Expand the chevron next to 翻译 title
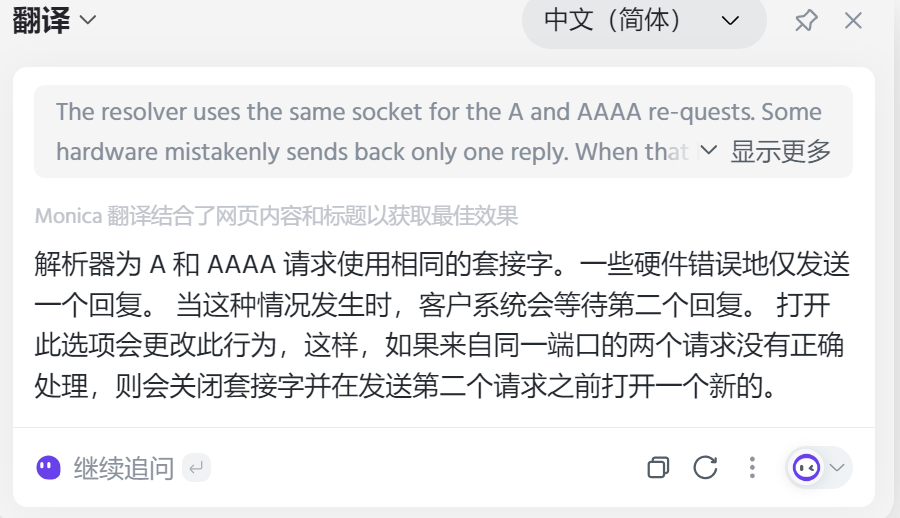Viewport: 900px width, 518px height. (88, 21)
